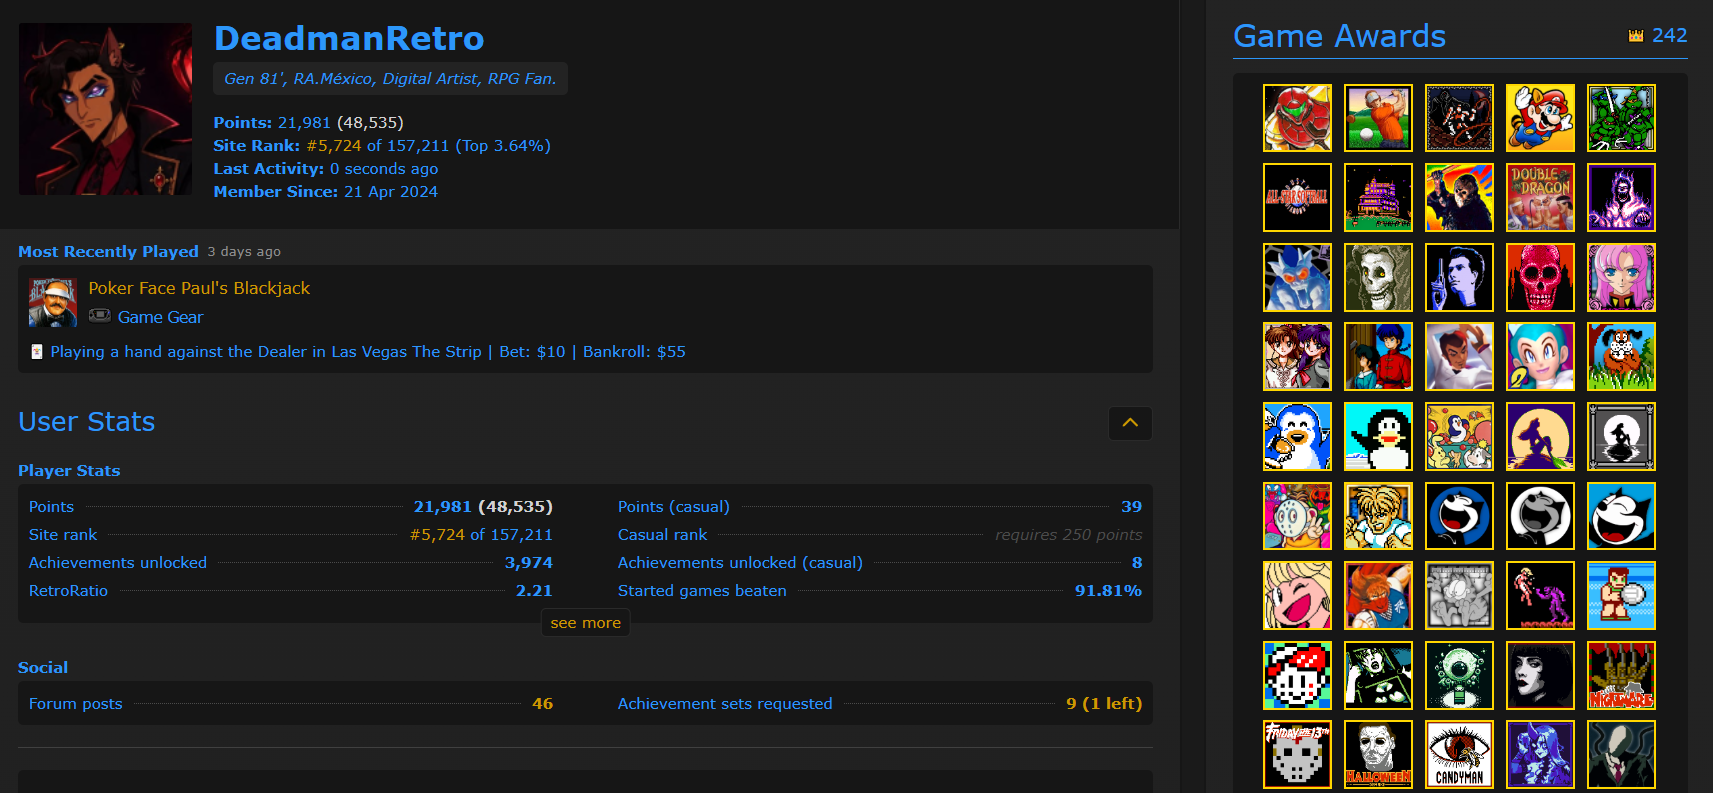Expand stats with see more
The image size is (1713, 793).
pyautogui.click(x=585, y=622)
